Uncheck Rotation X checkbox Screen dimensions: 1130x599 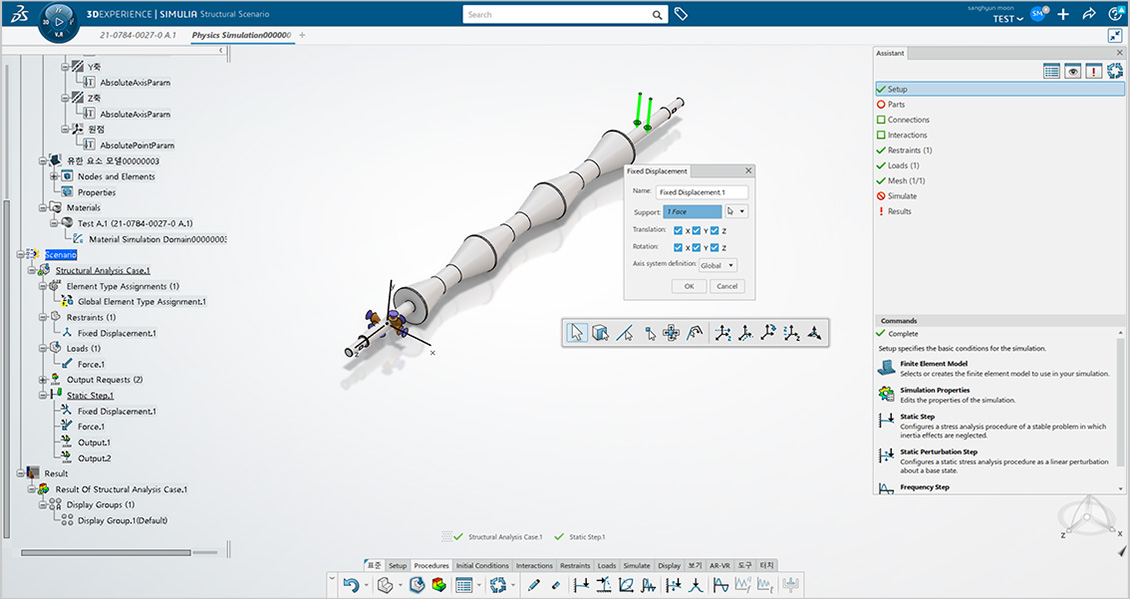tap(678, 247)
